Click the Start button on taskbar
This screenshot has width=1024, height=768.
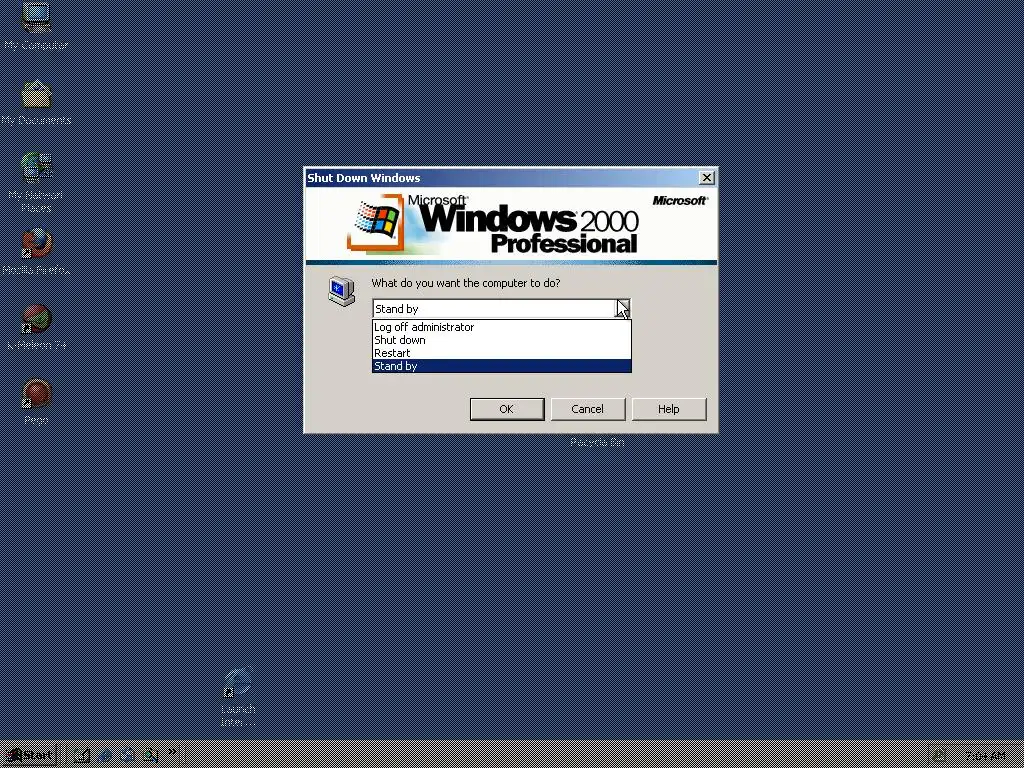pyautogui.click(x=29, y=755)
